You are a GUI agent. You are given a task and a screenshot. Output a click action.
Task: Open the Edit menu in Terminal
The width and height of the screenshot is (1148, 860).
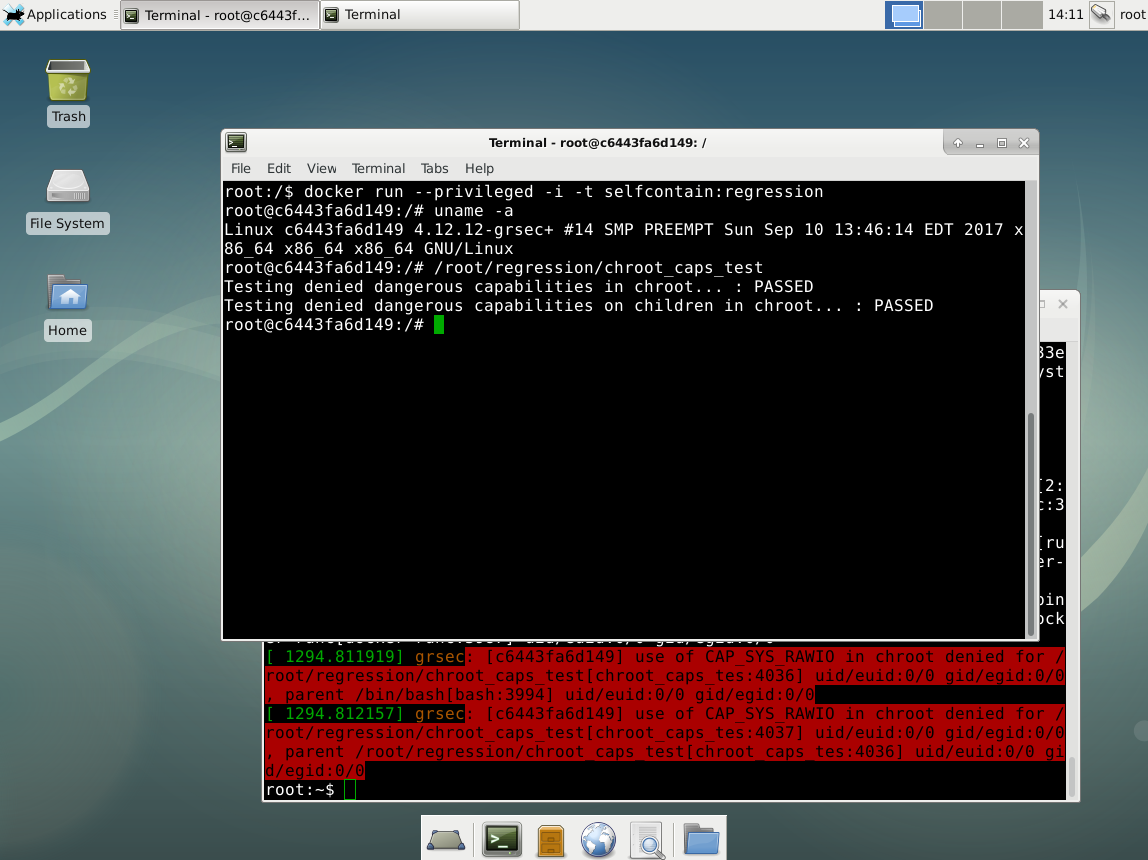point(279,168)
